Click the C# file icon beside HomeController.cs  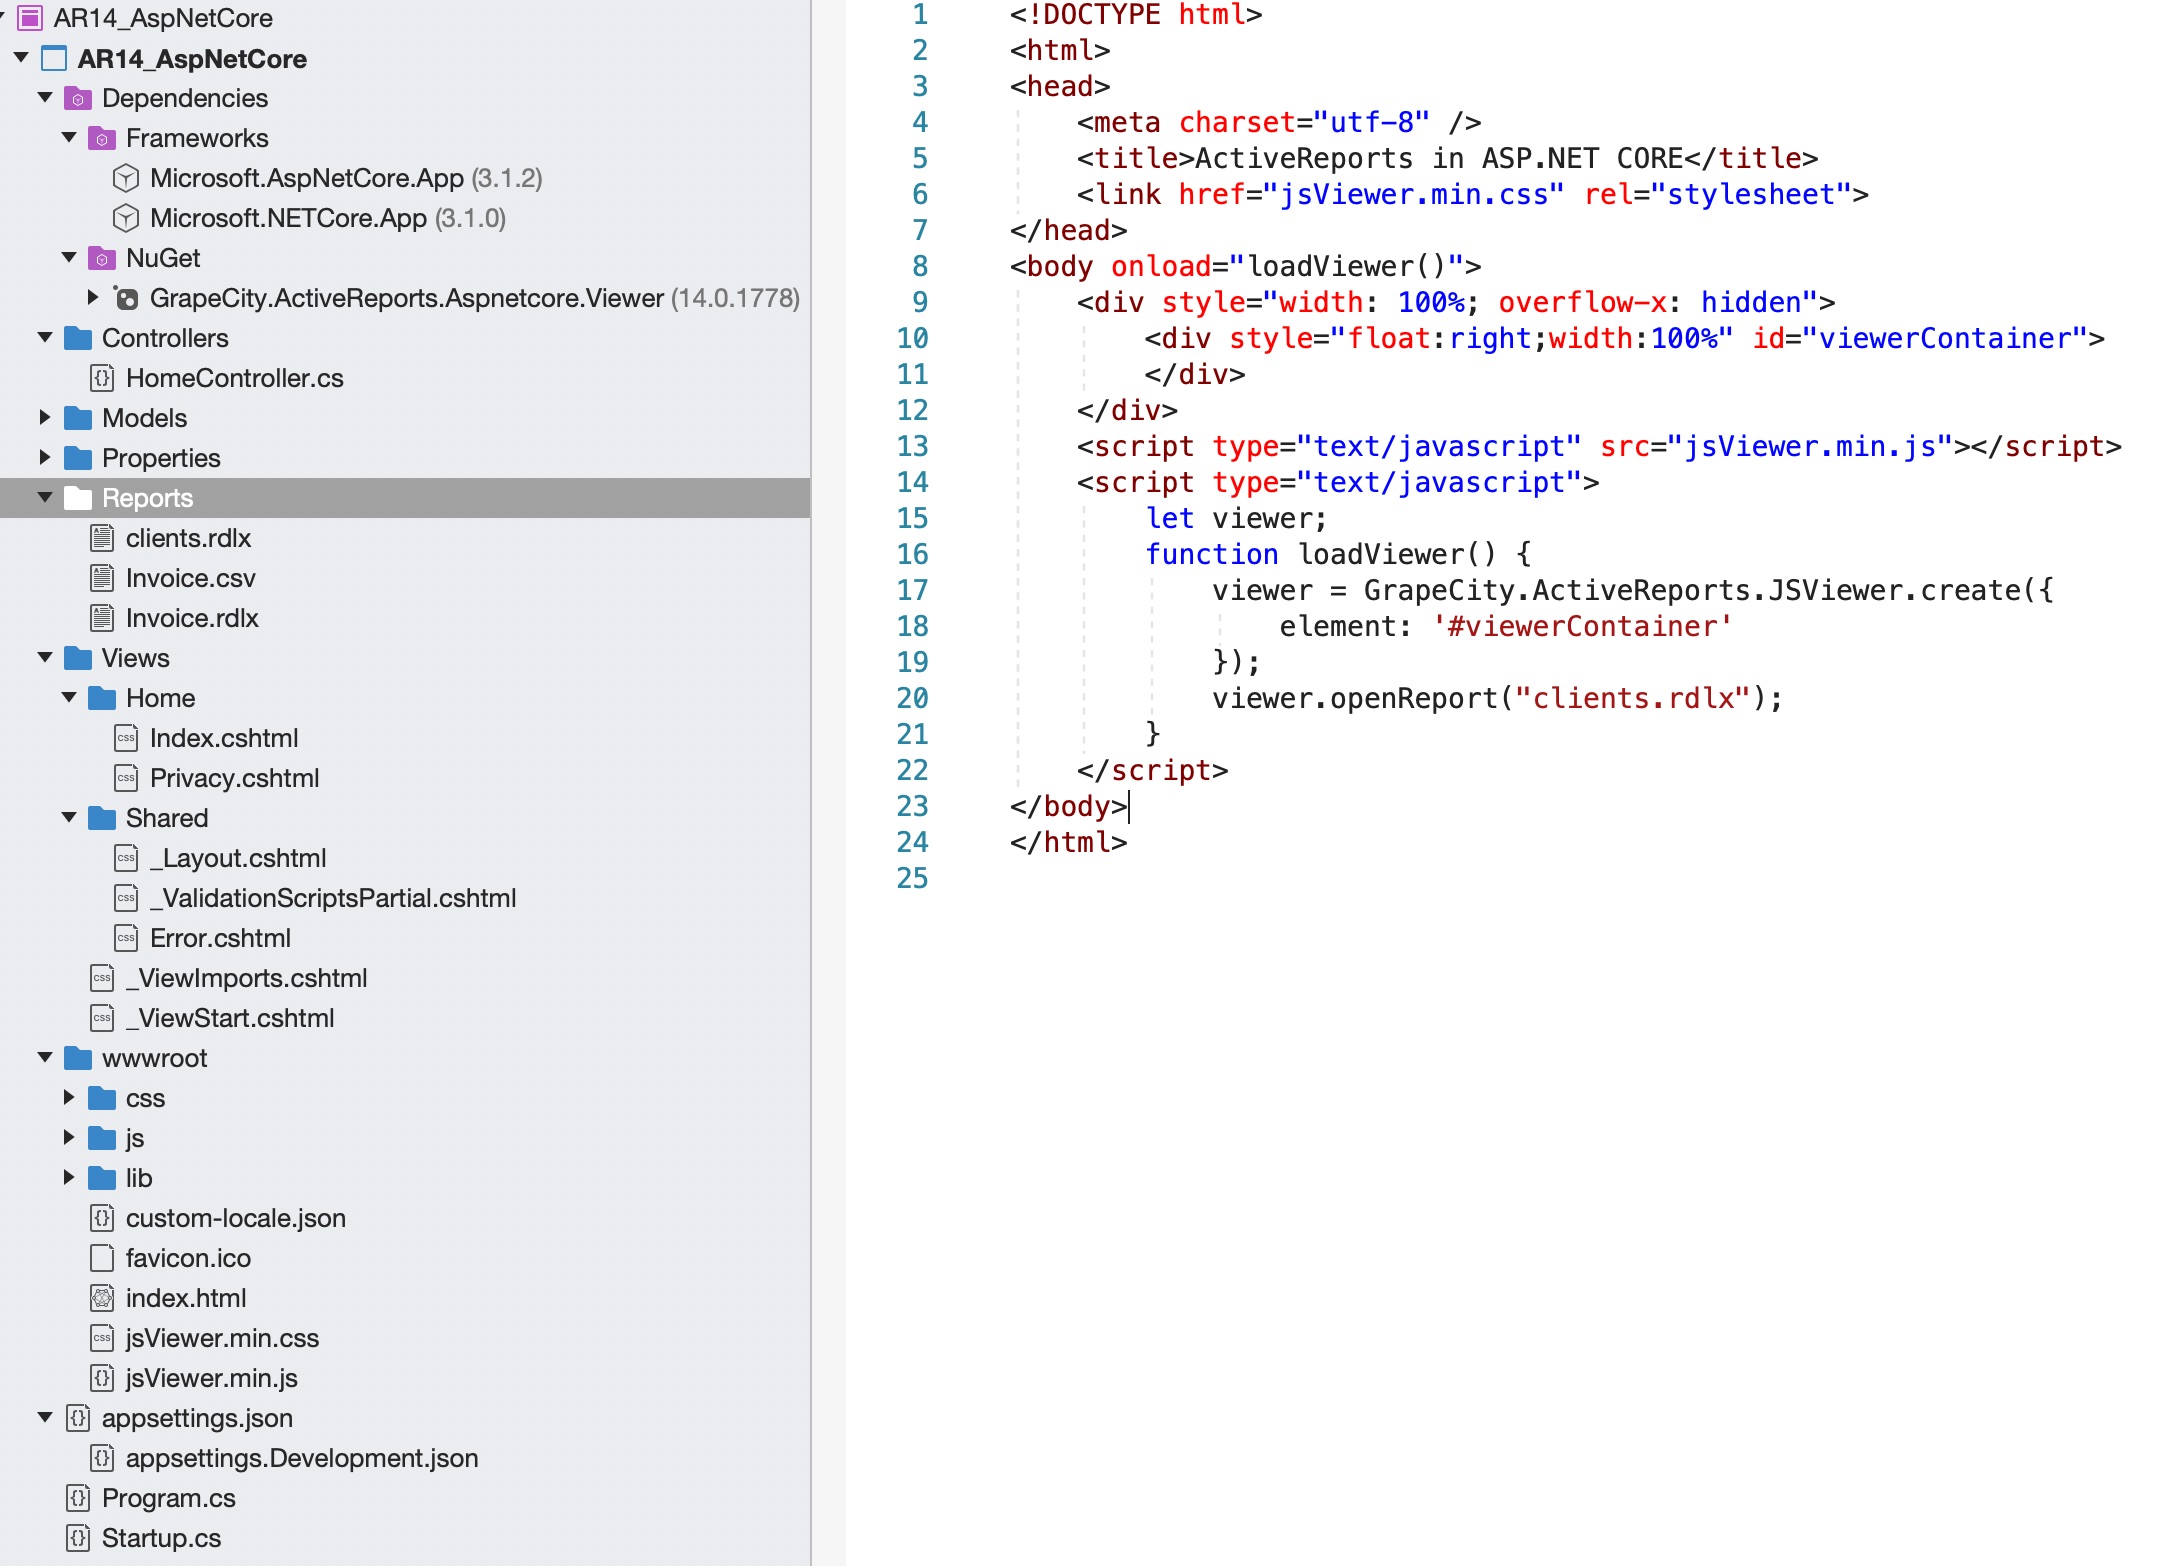[103, 378]
